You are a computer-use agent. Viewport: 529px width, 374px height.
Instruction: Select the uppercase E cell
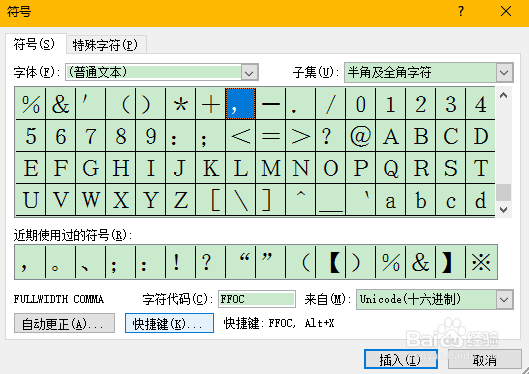(30, 168)
